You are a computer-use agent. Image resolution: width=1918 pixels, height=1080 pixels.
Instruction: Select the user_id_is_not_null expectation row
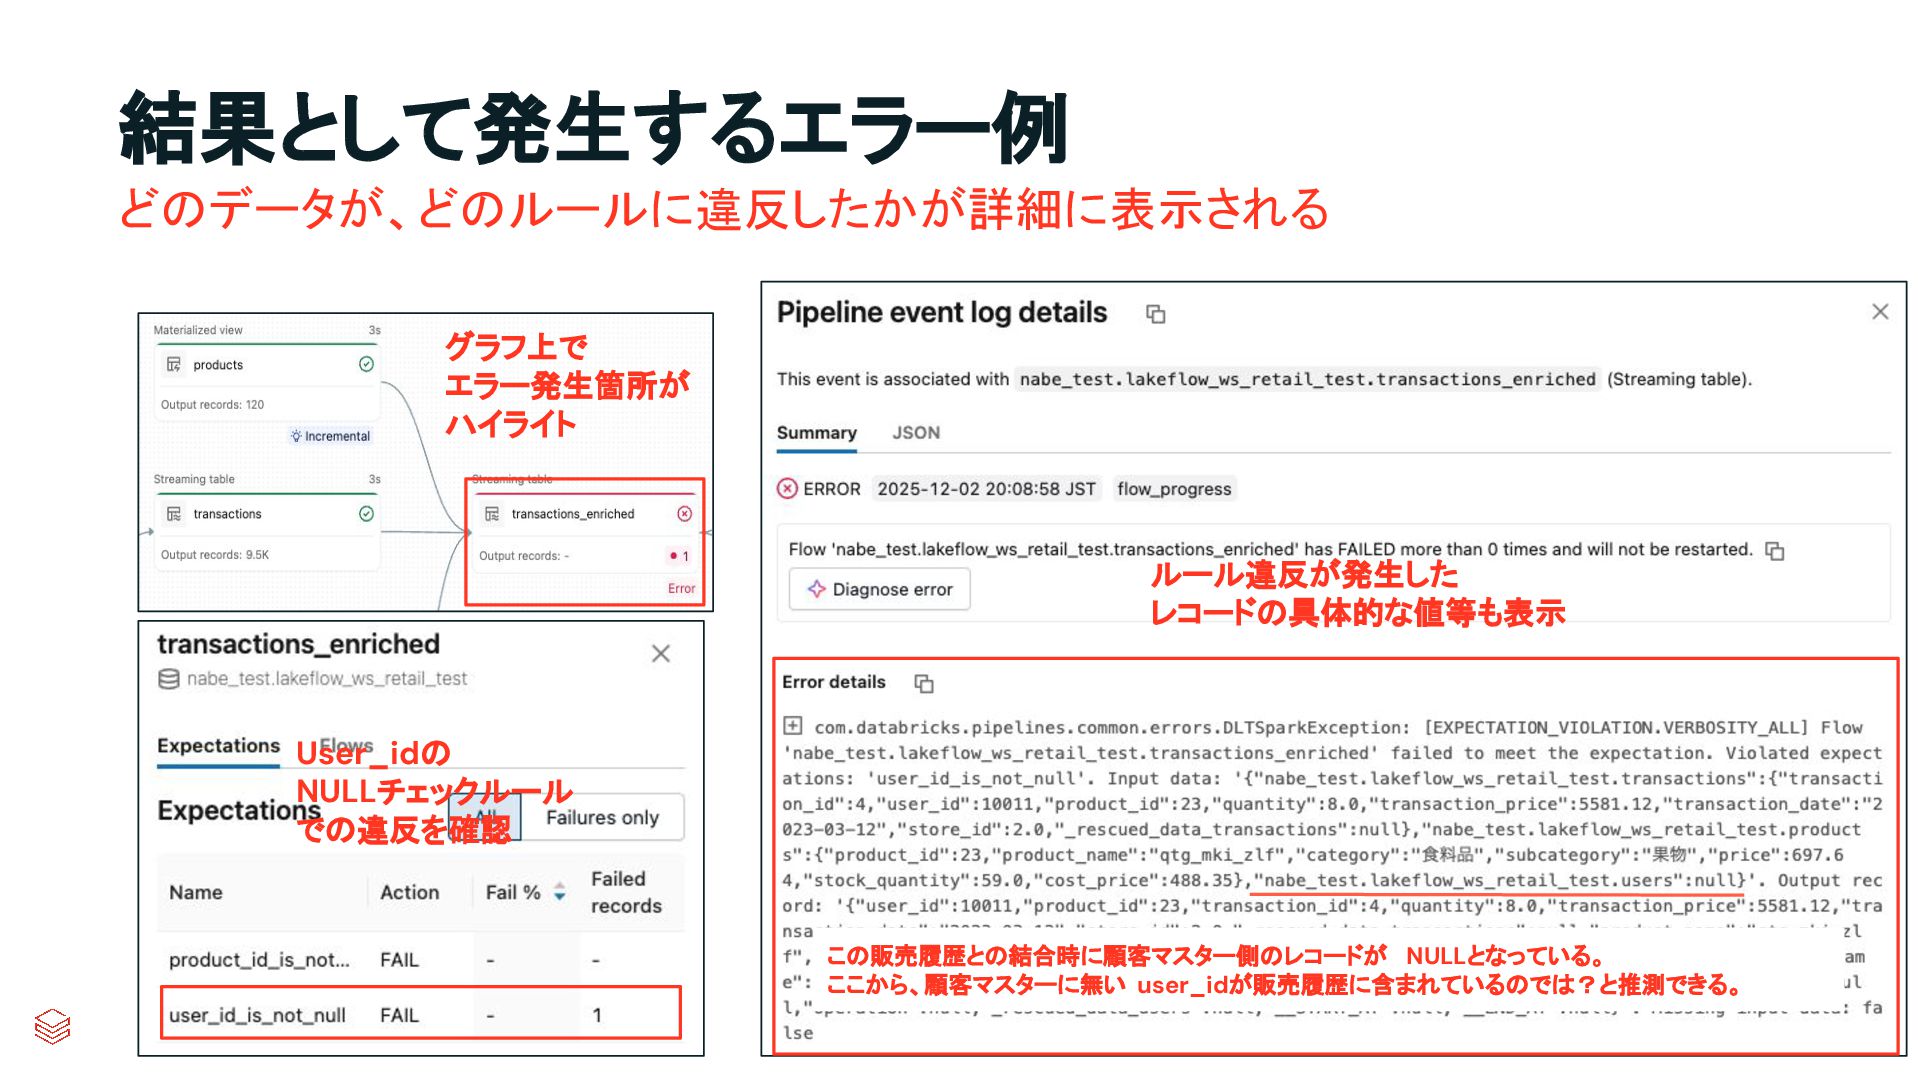coord(420,1015)
